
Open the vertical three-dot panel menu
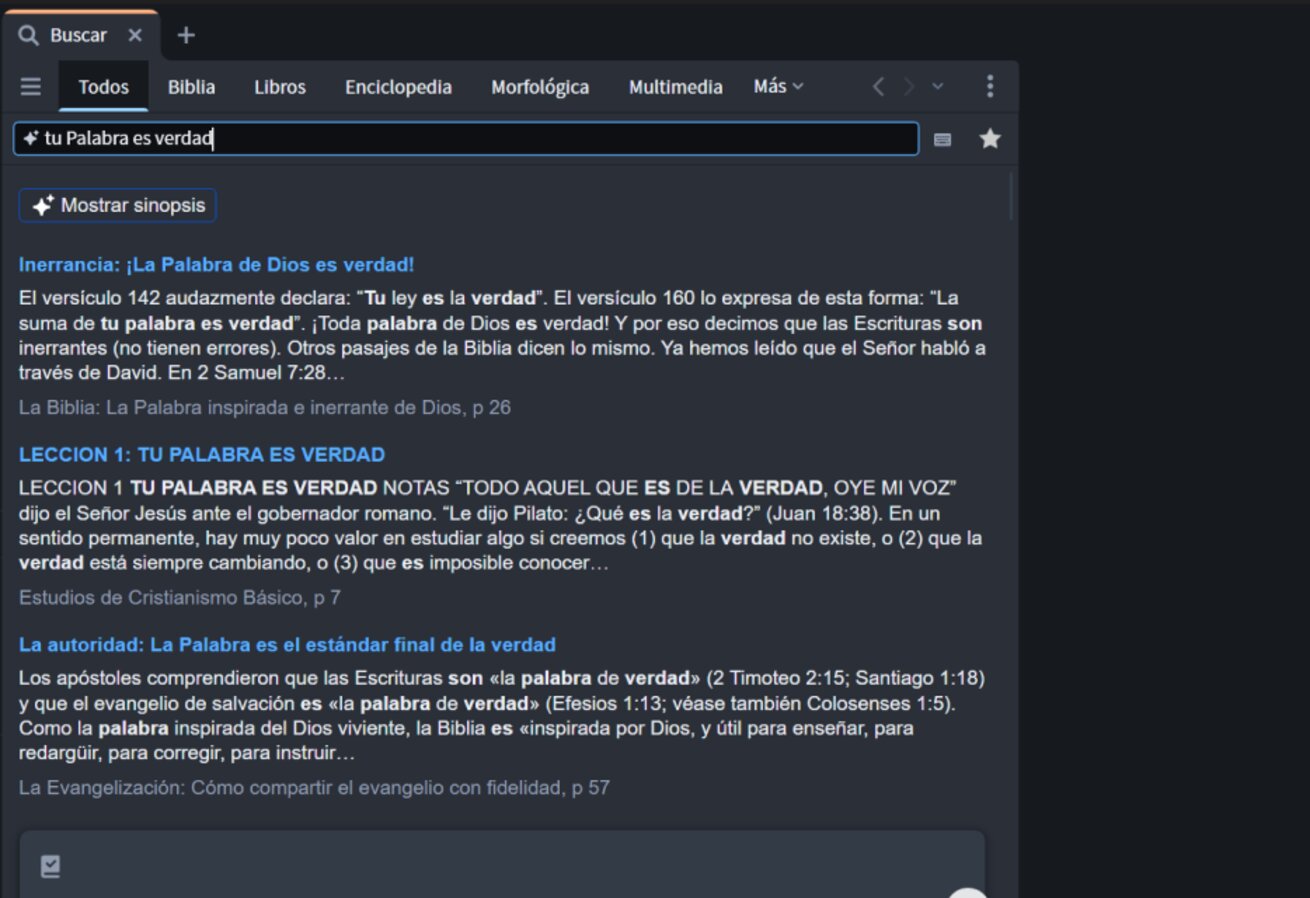pos(990,87)
